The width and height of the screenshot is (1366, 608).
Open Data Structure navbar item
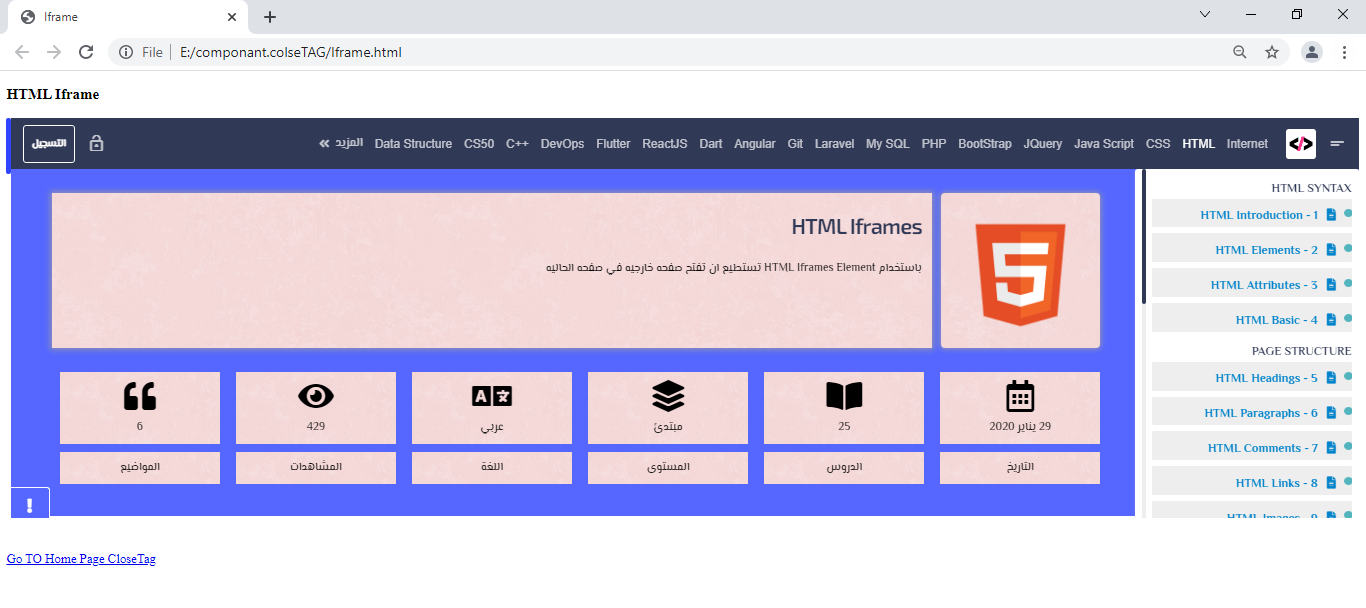413,144
